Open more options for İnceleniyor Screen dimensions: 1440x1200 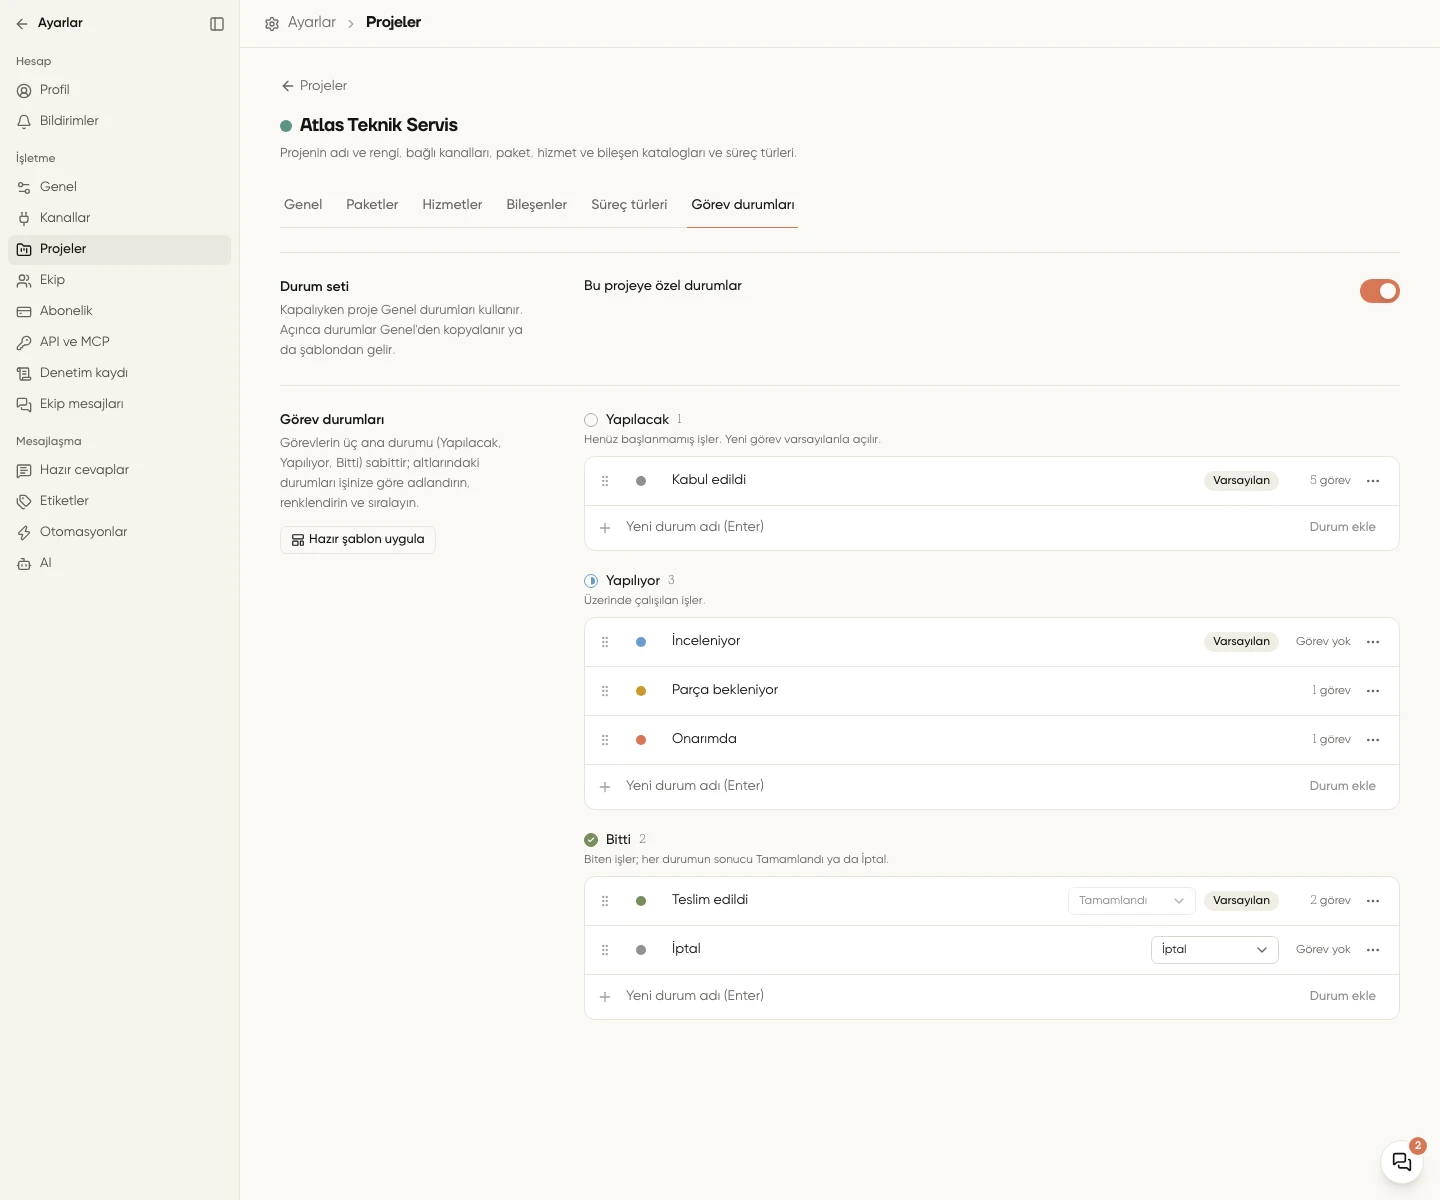(1373, 642)
